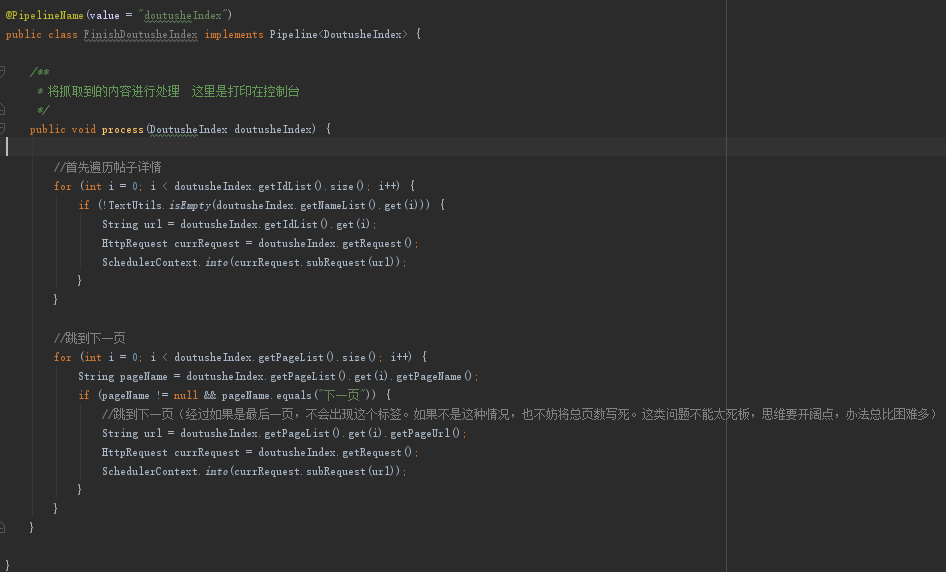Click the process method name
946x572 pixels.
(x=122, y=129)
